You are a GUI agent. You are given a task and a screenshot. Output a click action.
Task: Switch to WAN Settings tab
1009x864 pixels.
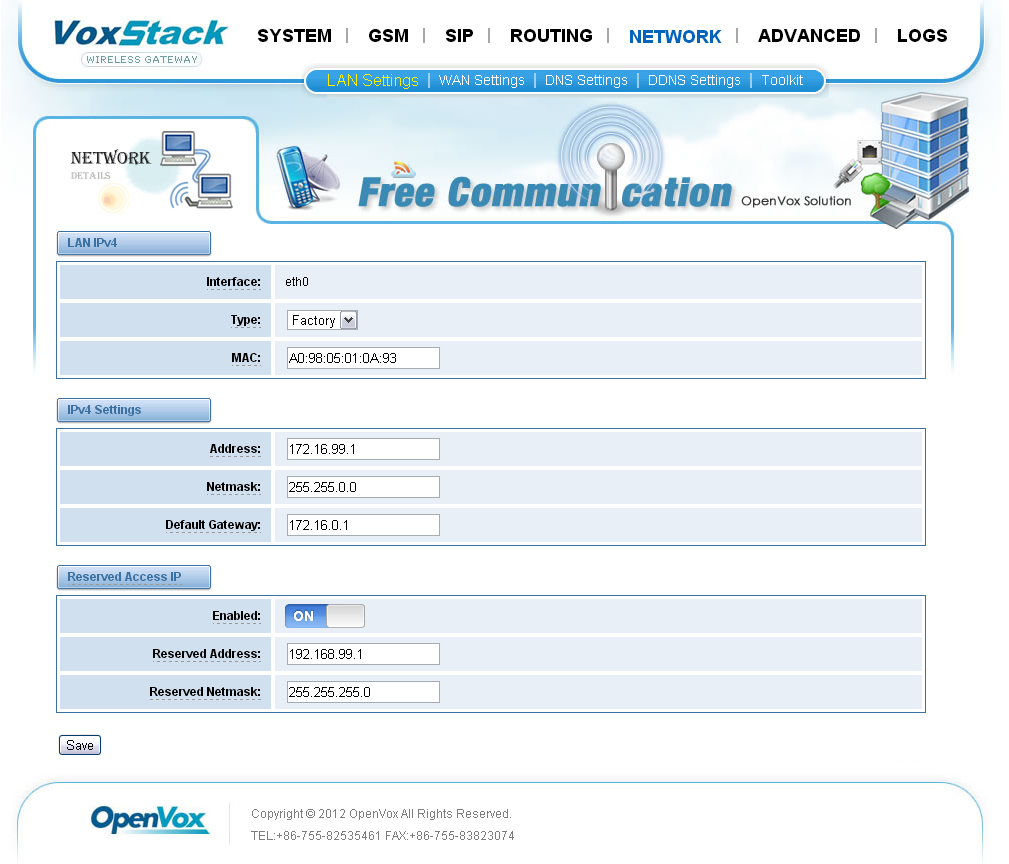tap(481, 80)
